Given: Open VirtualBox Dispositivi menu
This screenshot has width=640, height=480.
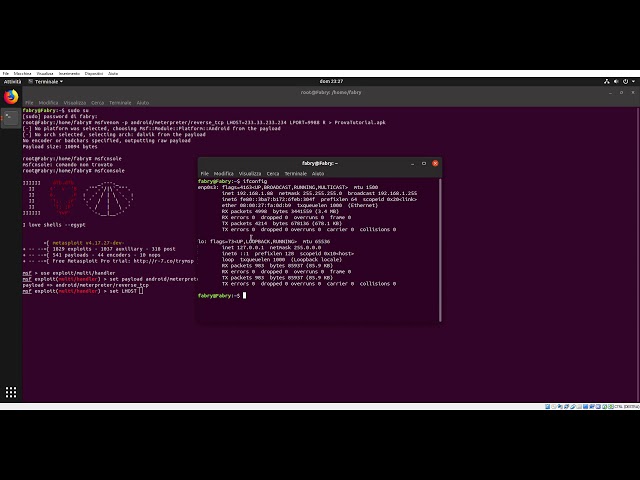Looking at the screenshot, I should pyautogui.click(x=94, y=73).
